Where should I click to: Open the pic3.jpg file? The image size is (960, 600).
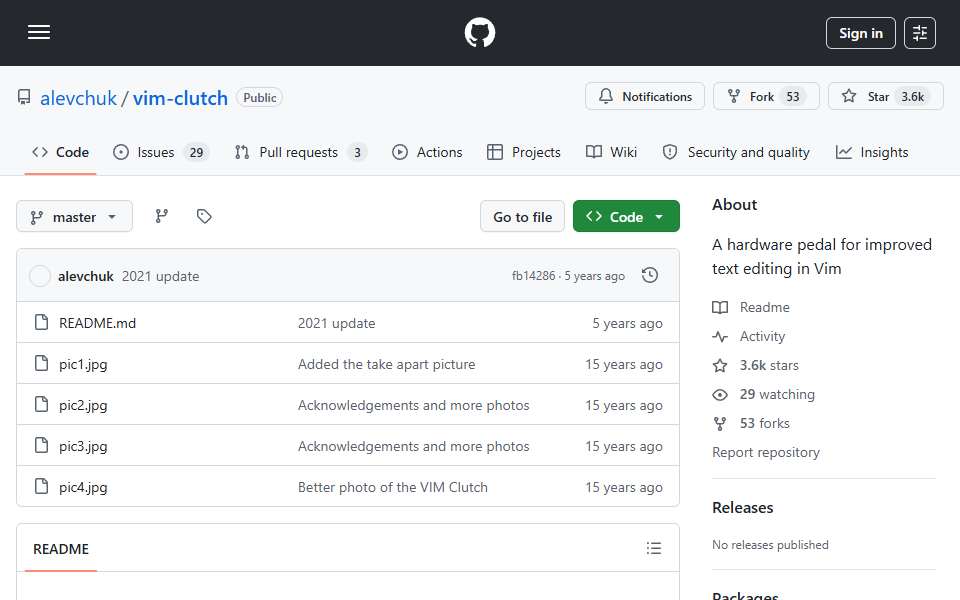click(83, 446)
